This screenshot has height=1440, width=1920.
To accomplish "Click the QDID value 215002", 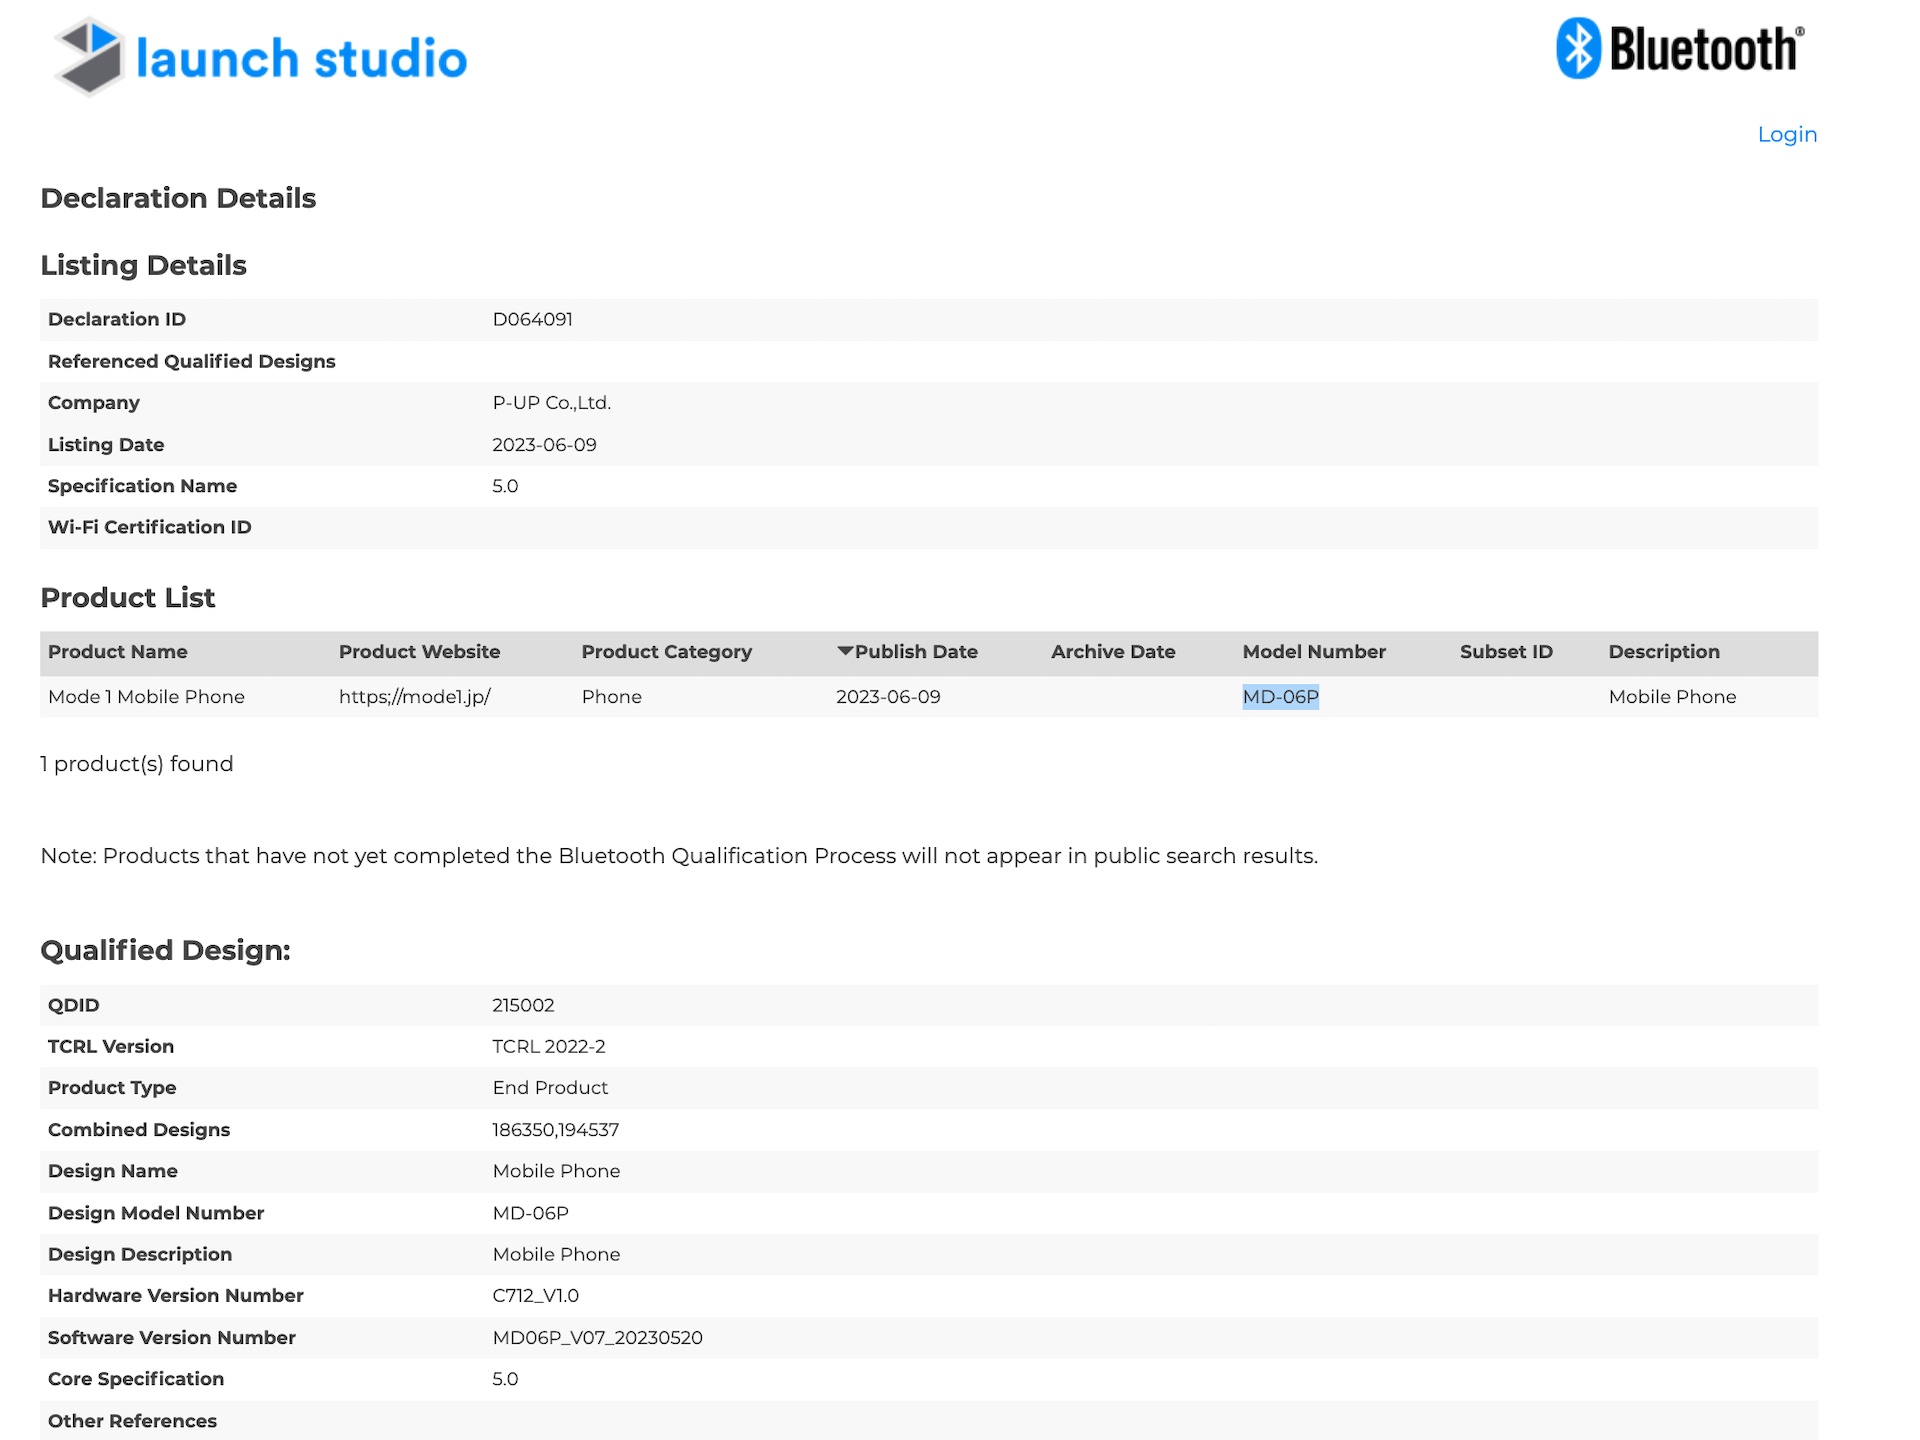I will tap(523, 1005).
